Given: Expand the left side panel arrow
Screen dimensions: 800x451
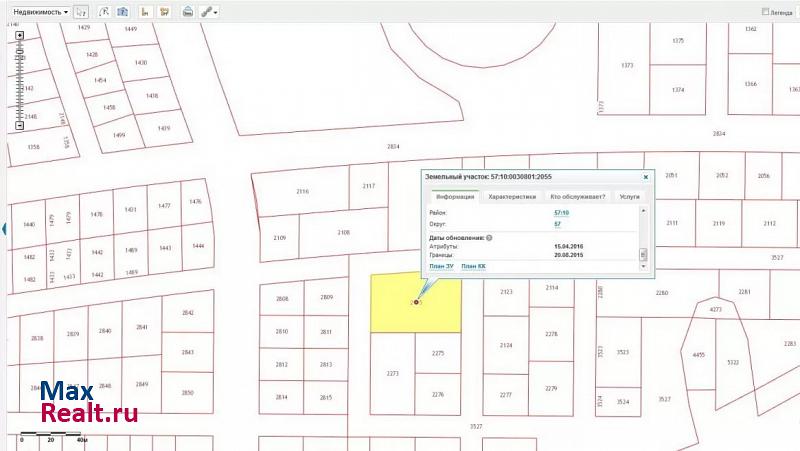Looking at the screenshot, I should click(5, 228).
